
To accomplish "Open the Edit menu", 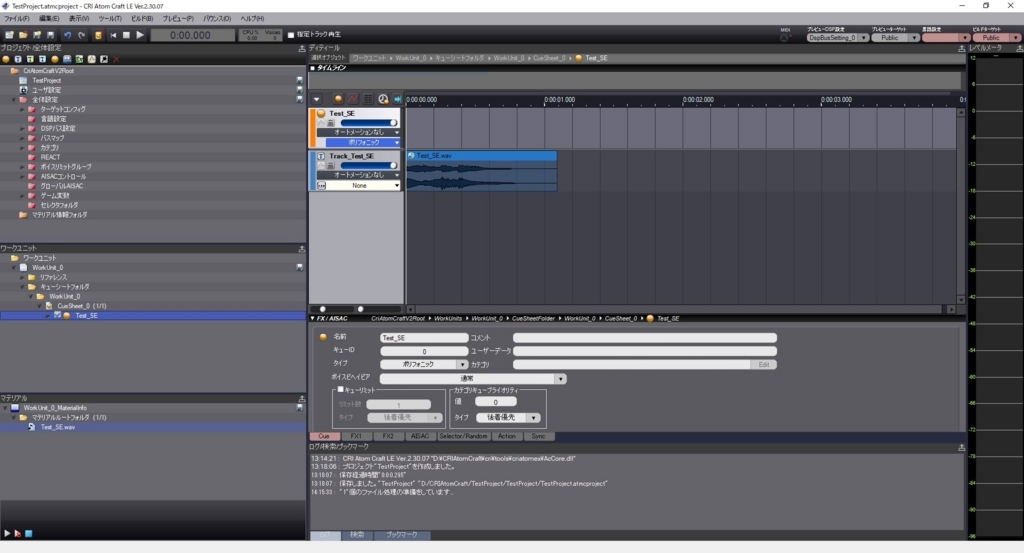I will [x=48, y=19].
